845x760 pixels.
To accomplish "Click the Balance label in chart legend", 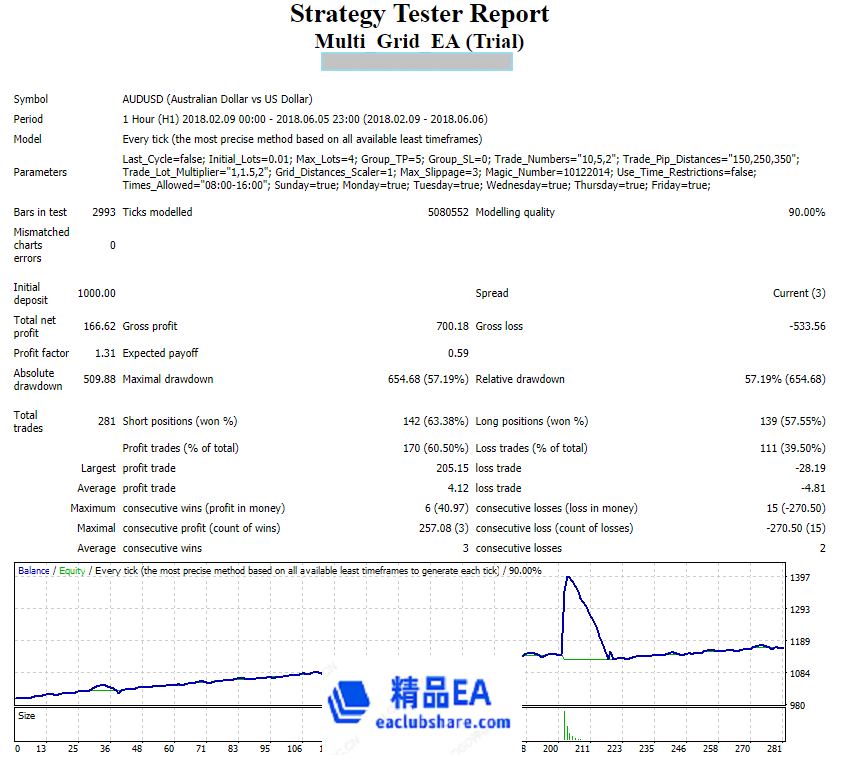I will pos(34,571).
